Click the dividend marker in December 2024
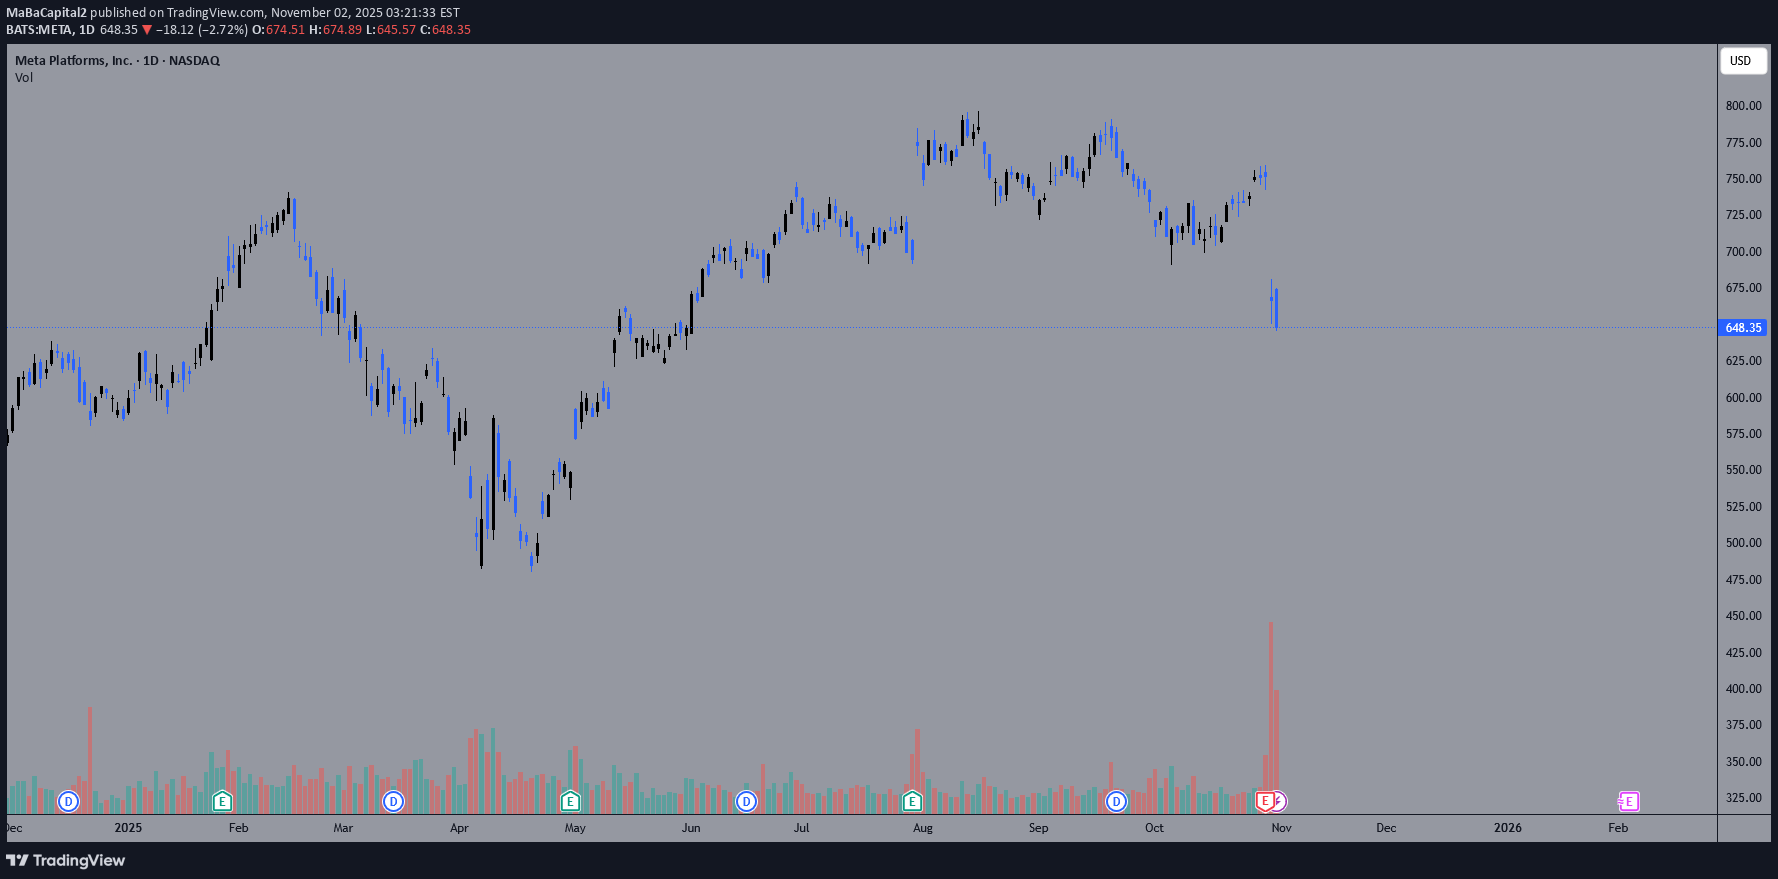This screenshot has width=1778, height=879. click(x=68, y=801)
